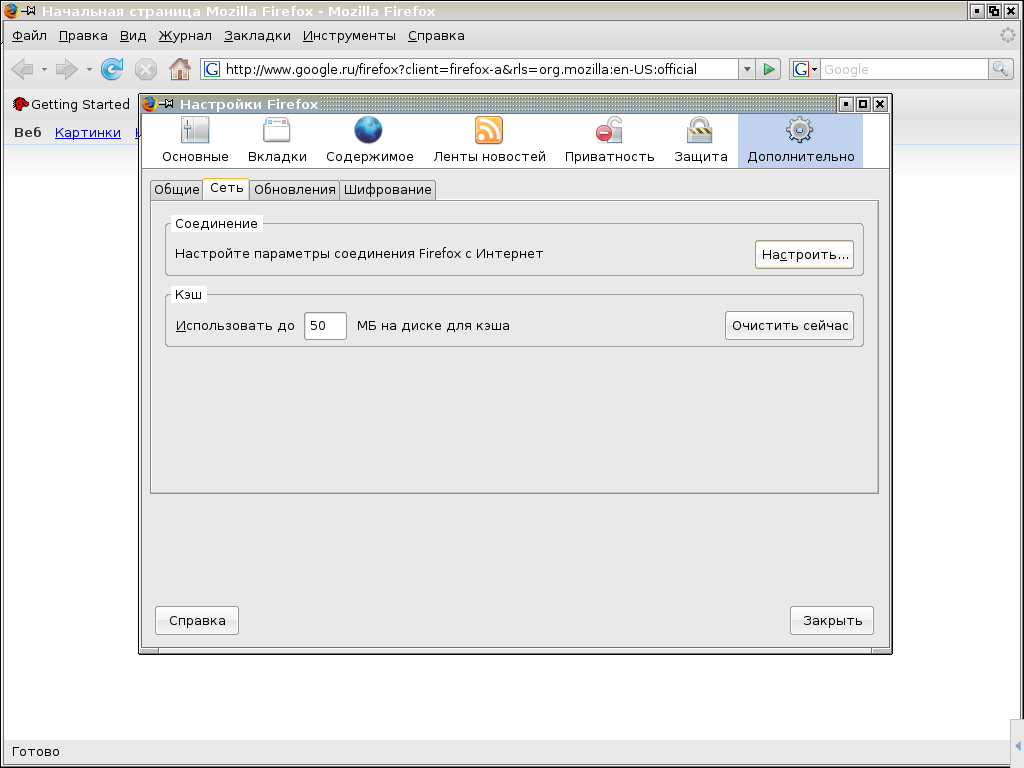This screenshot has height=768, width=1024.
Task: Open the Правка menu
Action: tap(83, 36)
